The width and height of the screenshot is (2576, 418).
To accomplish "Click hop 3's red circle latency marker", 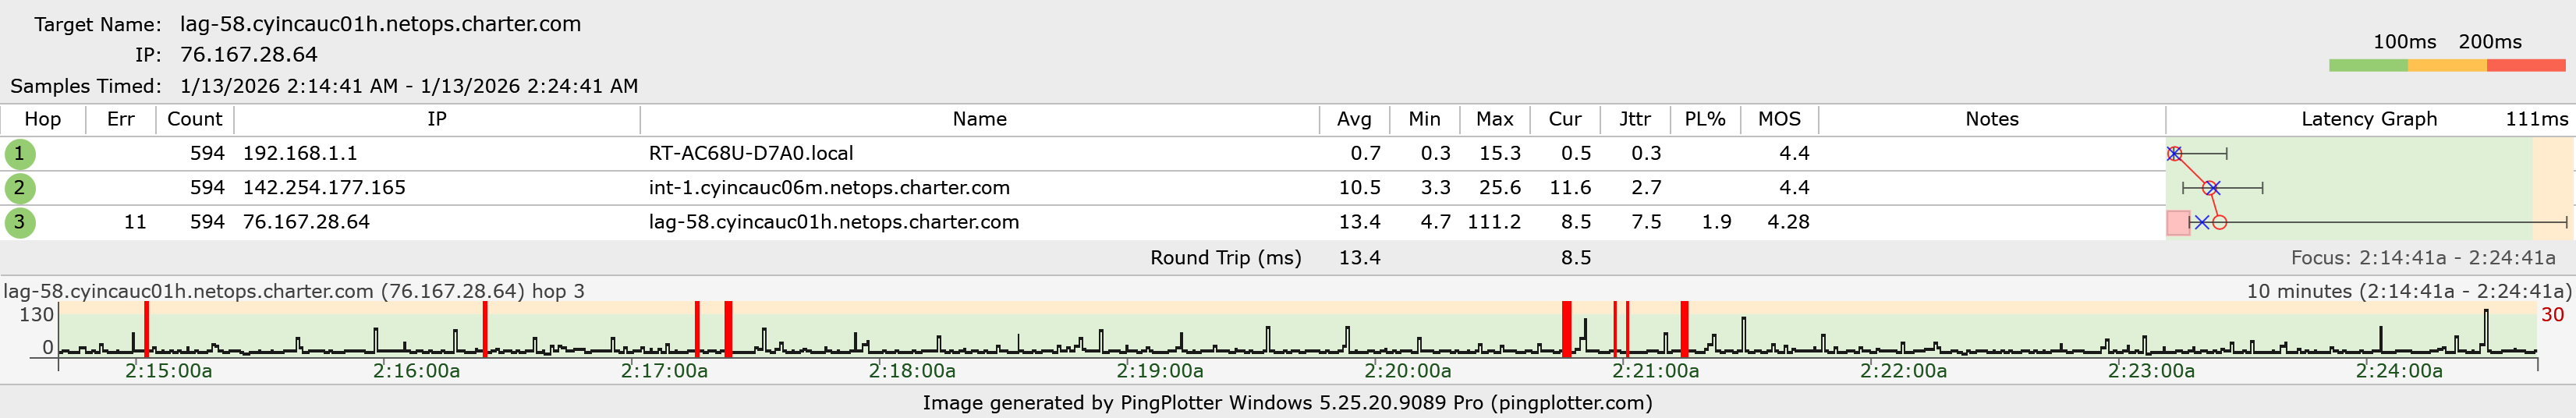I will [2219, 222].
